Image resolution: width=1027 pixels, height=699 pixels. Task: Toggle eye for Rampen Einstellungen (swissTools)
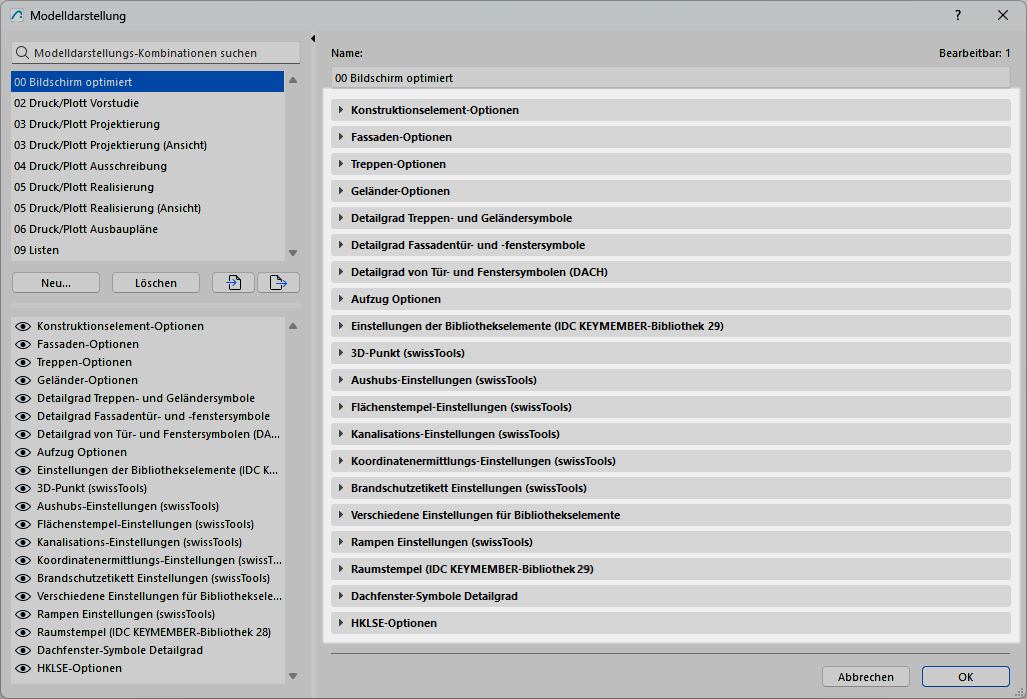coord(23,614)
